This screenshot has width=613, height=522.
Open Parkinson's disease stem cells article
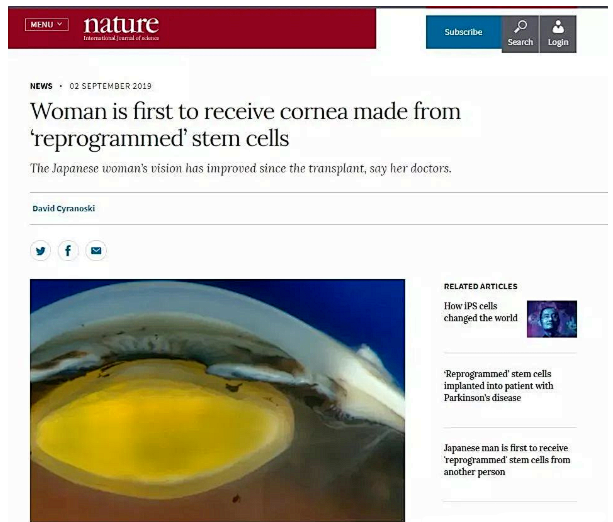(498, 386)
